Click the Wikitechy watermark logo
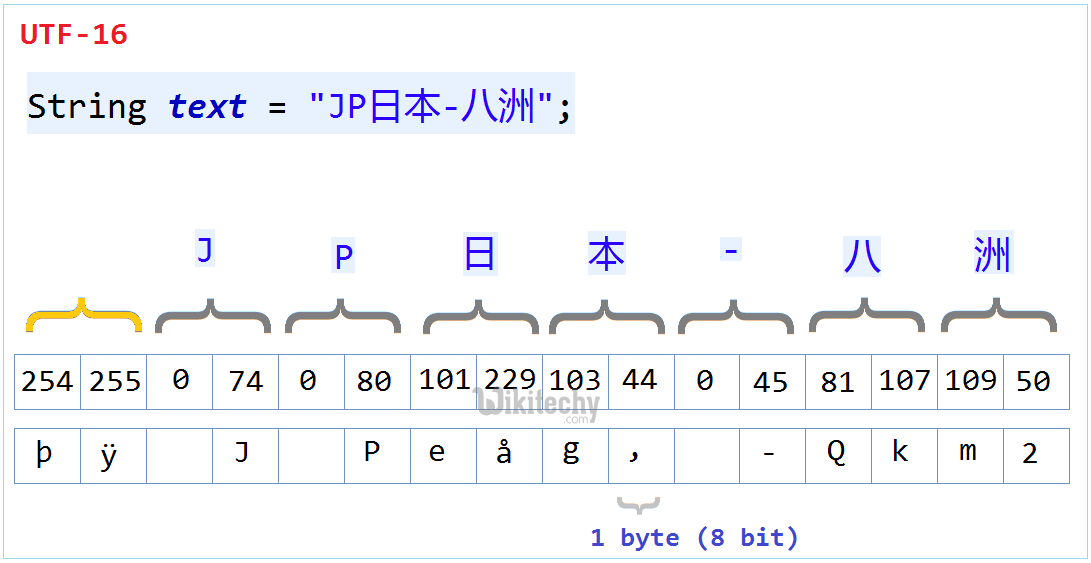This screenshot has width=1091, height=563. click(538, 405)
